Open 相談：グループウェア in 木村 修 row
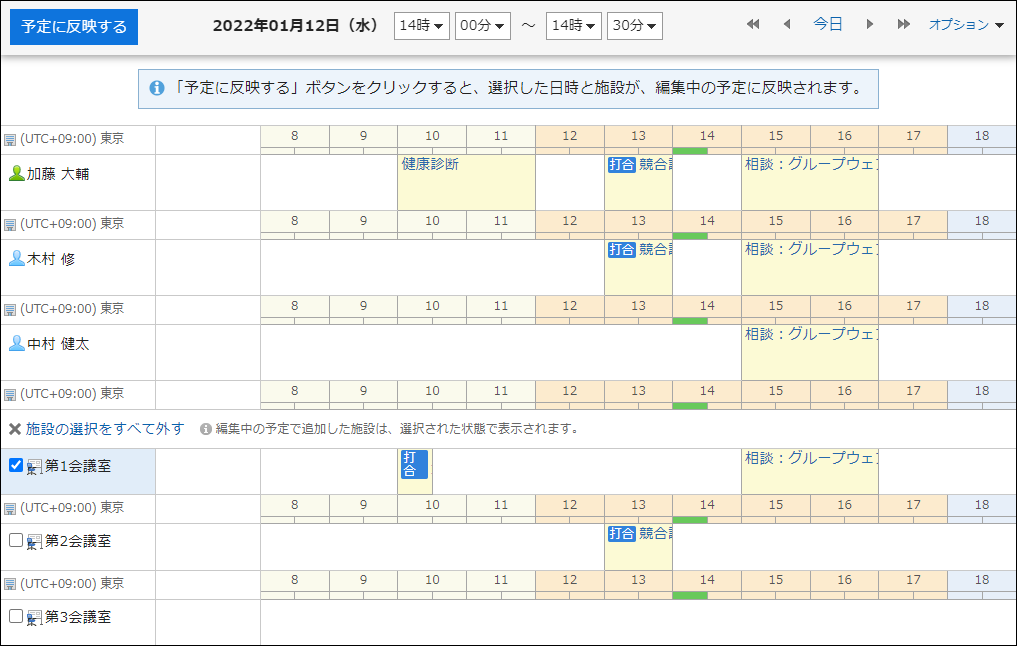 click(x=809, y=267)
